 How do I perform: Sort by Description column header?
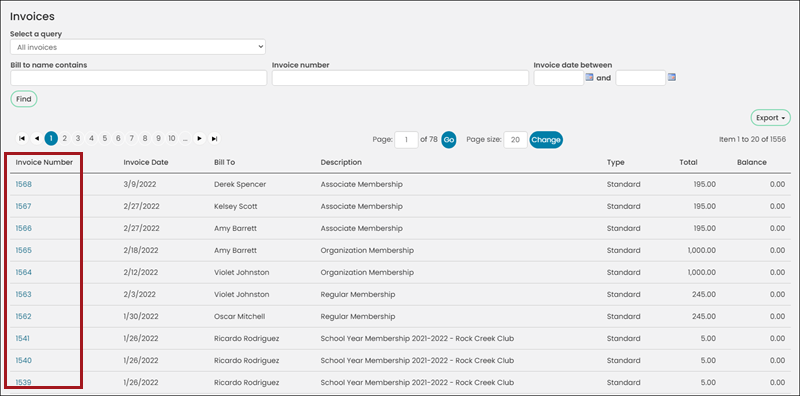click(341, 162)
